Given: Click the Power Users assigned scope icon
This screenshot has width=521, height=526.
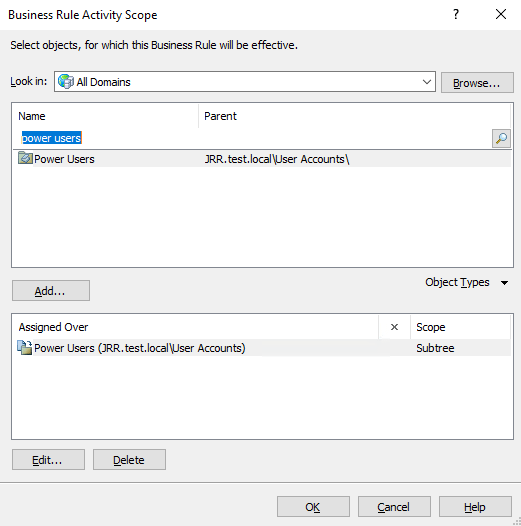Looking at the screenshot, I should pos(24,348).
